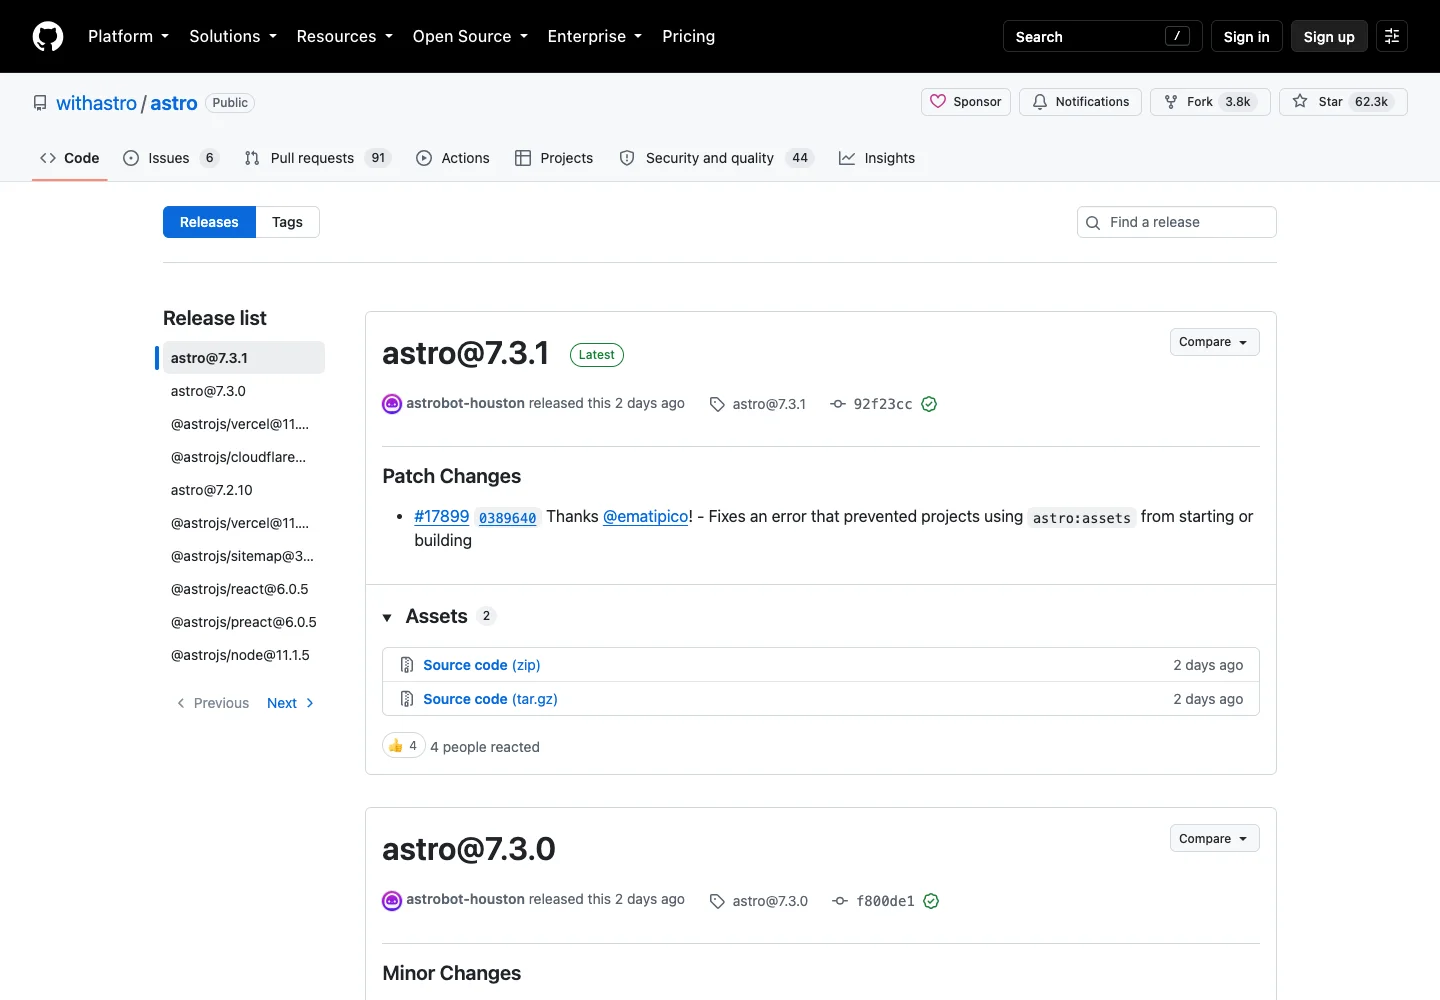Screen dimensions: 1440x1000
Task: Click the tag icon next to astro@7.3.1
Action: (717, 404)
